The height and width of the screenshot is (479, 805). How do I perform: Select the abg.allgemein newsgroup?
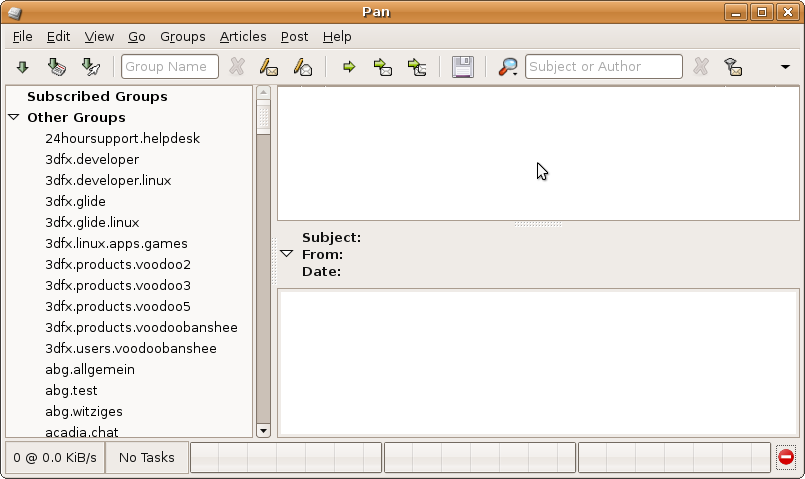tap(90, 370)
